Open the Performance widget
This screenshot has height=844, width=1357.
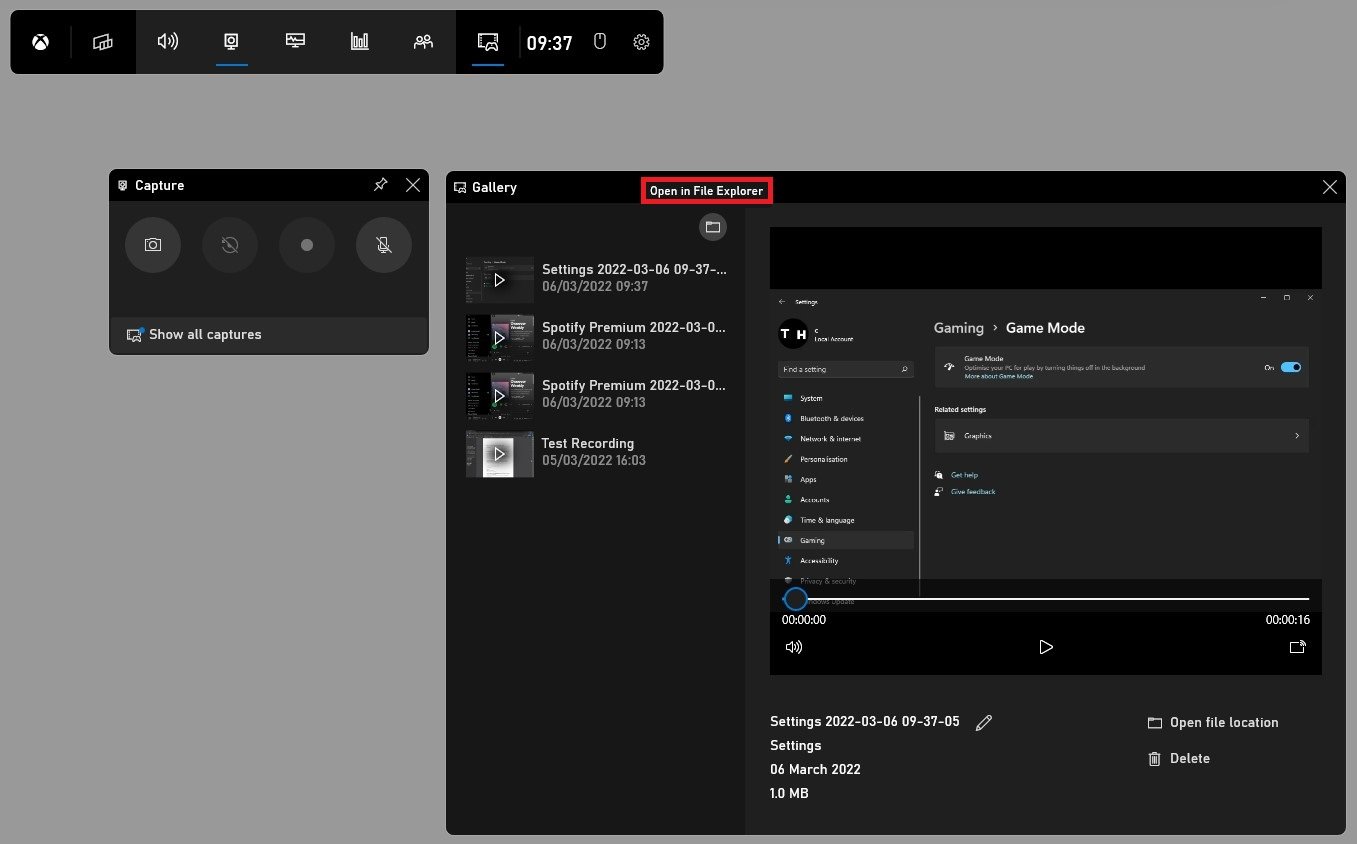coord(295,42)
